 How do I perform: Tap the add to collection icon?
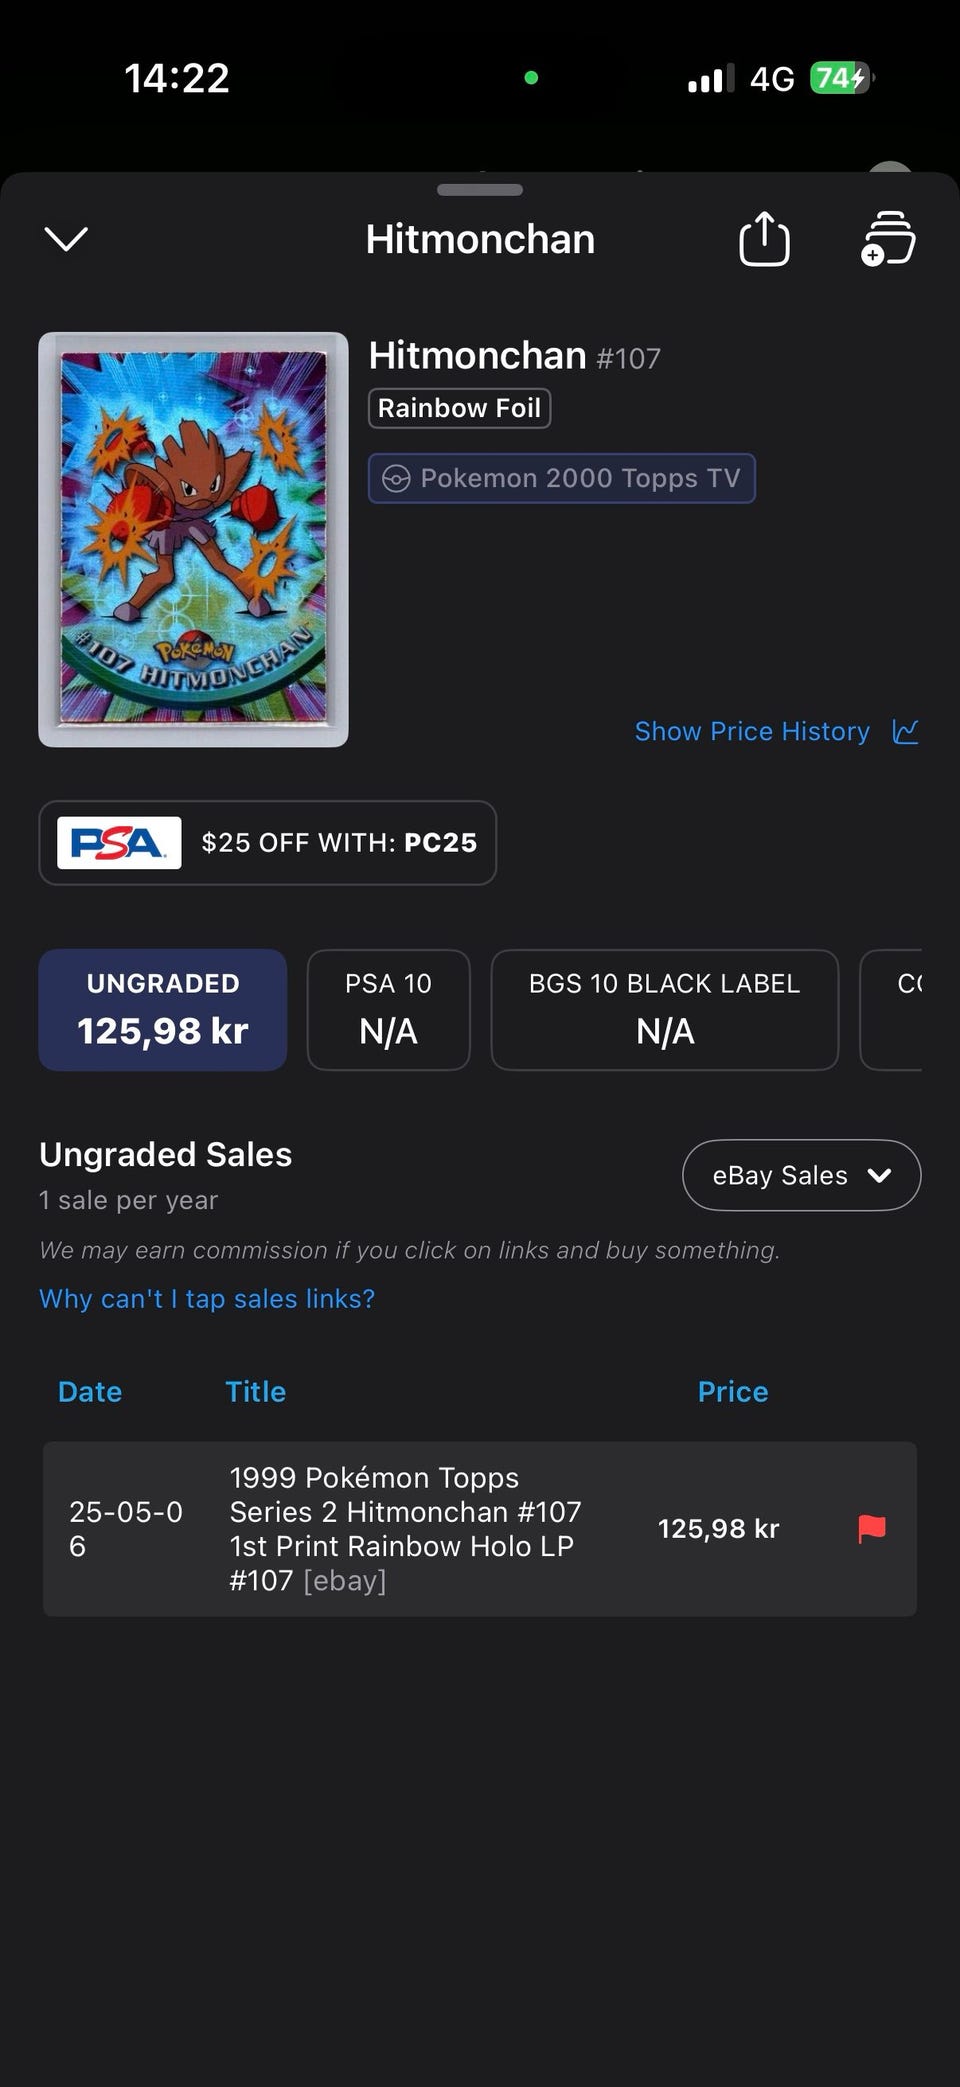[888, 239]
